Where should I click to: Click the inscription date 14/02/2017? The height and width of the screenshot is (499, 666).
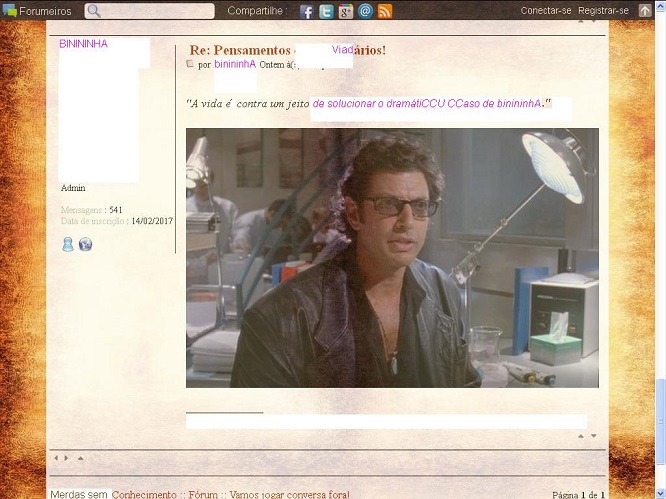[152, 221]
